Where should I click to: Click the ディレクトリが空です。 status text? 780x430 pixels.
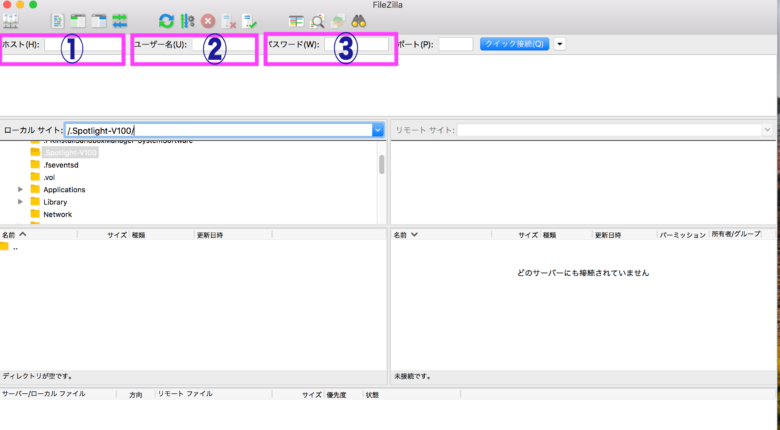point(38,376)
